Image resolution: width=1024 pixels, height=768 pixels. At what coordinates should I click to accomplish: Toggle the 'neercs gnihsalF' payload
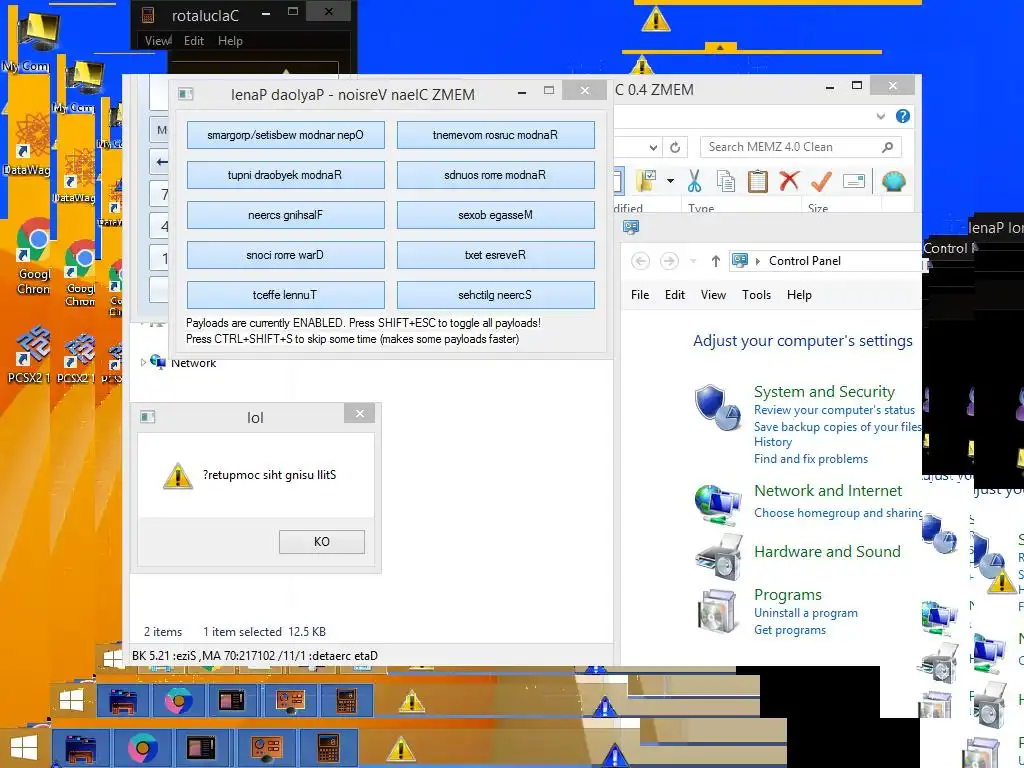285,215
